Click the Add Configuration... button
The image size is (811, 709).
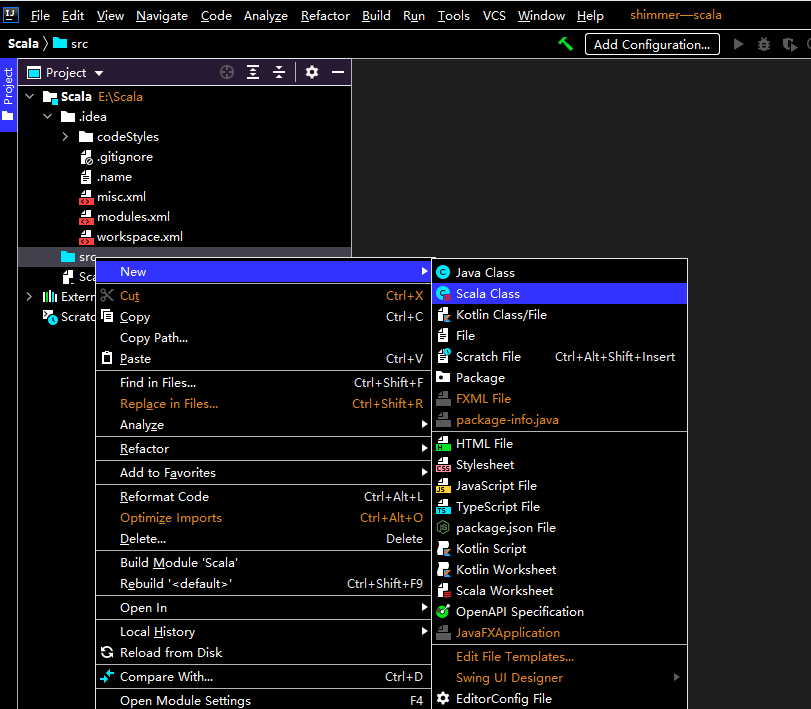pos(652,44)
